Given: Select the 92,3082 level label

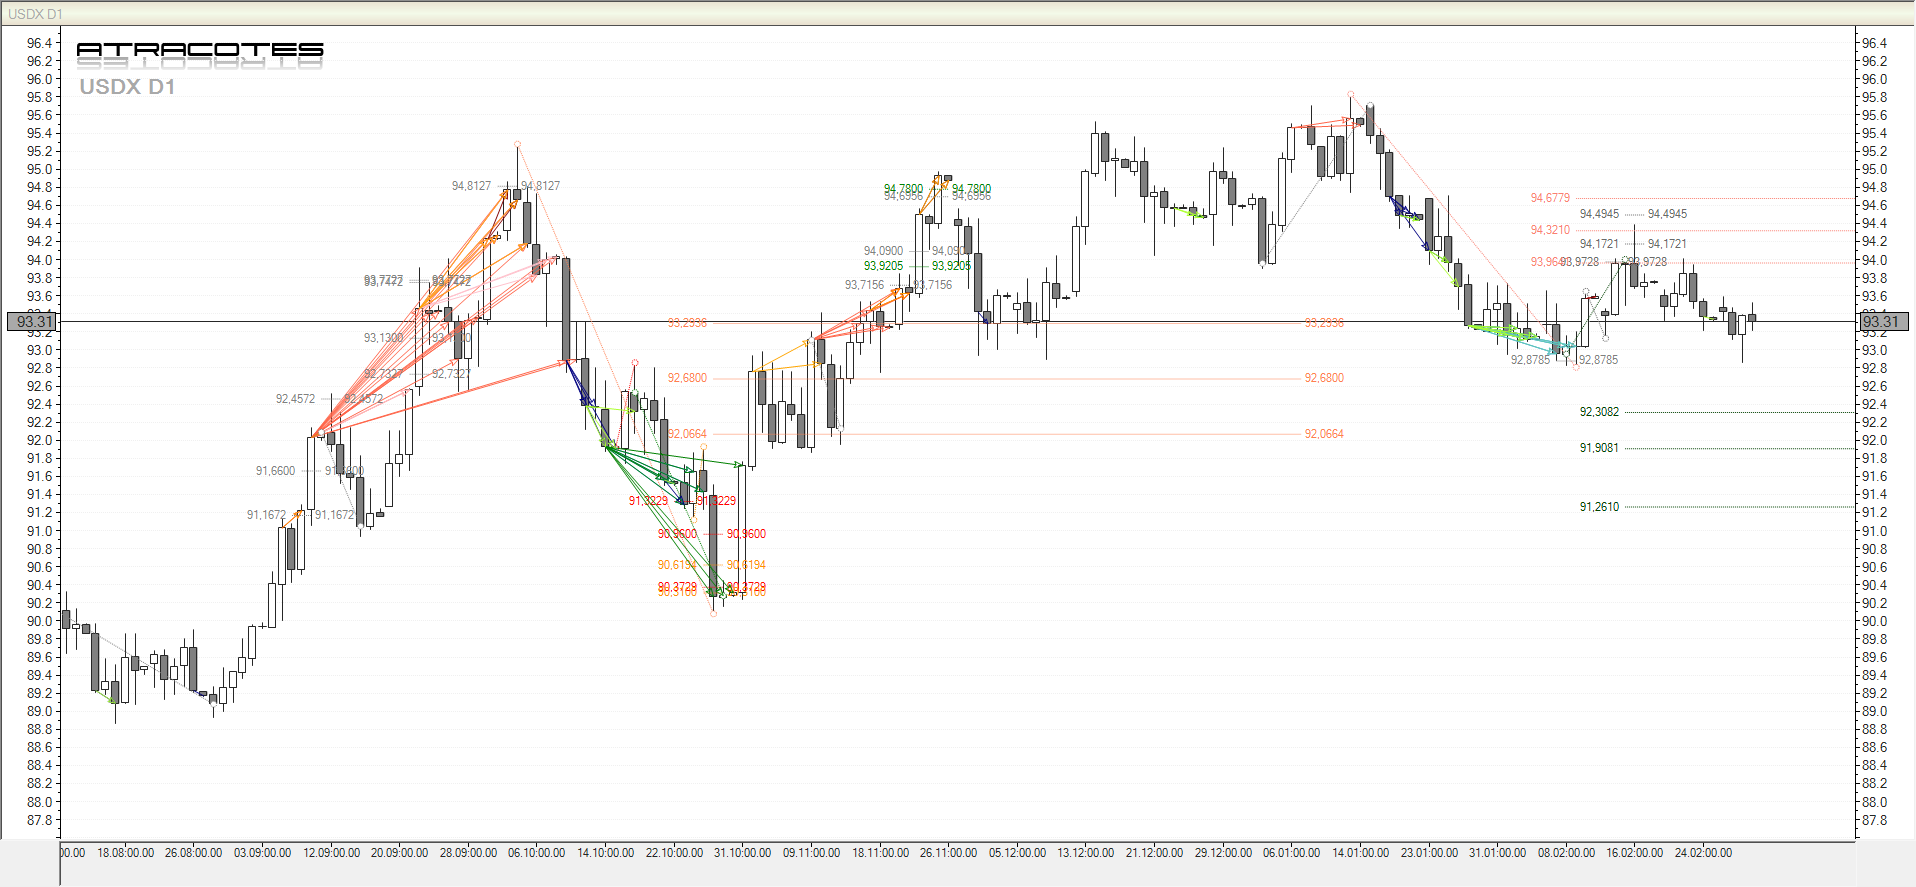Looking at the screenshot, I should tap(1599, 412).
